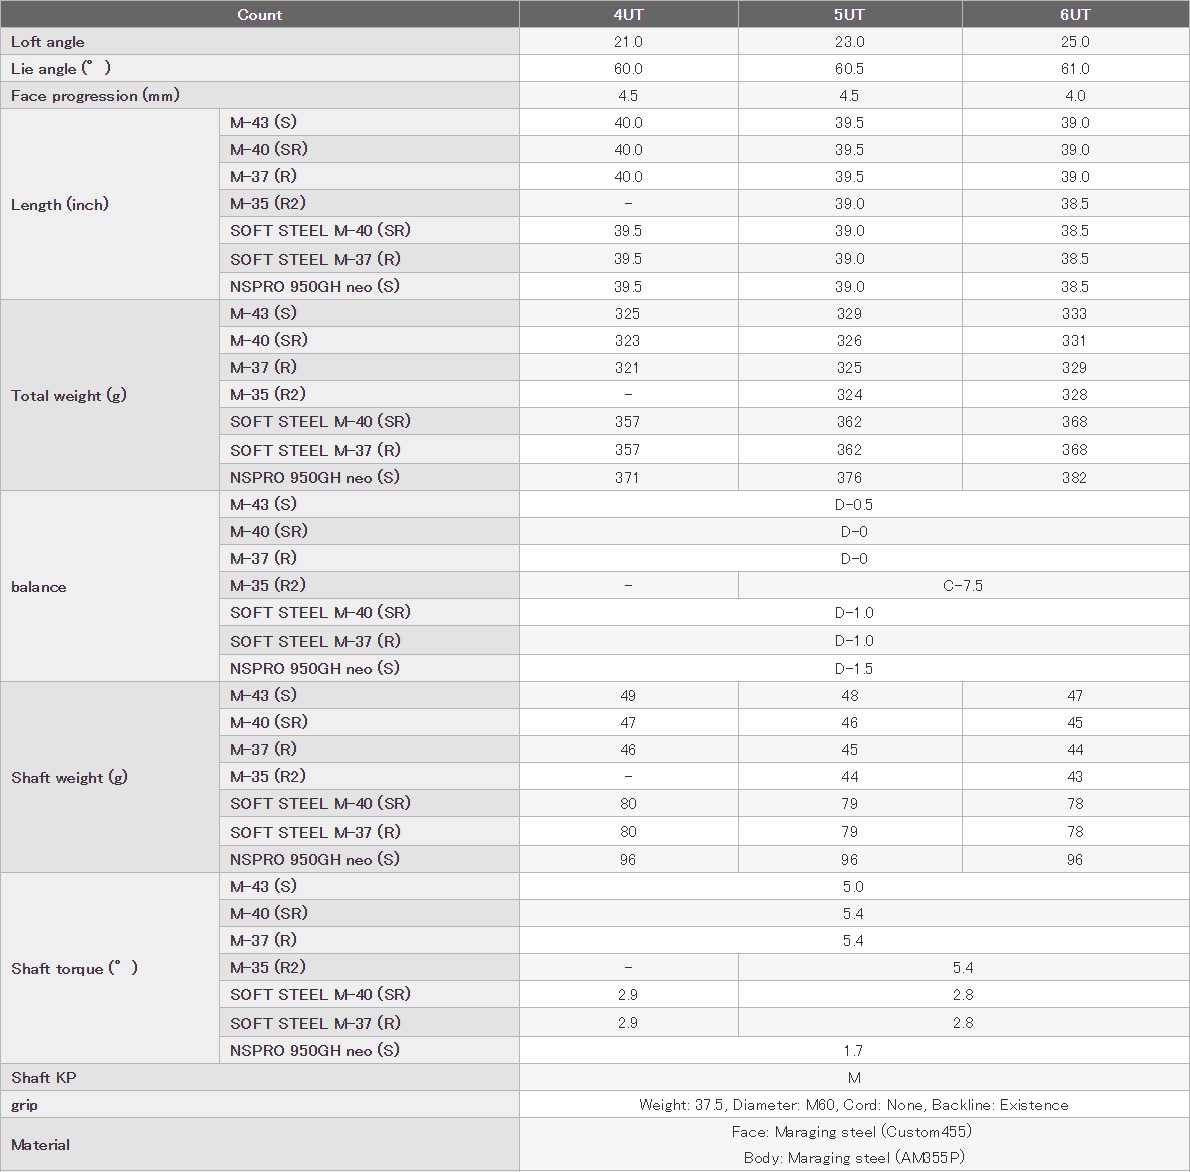Click the balance category cell
1190x1172 pixels.
point(39,587)
